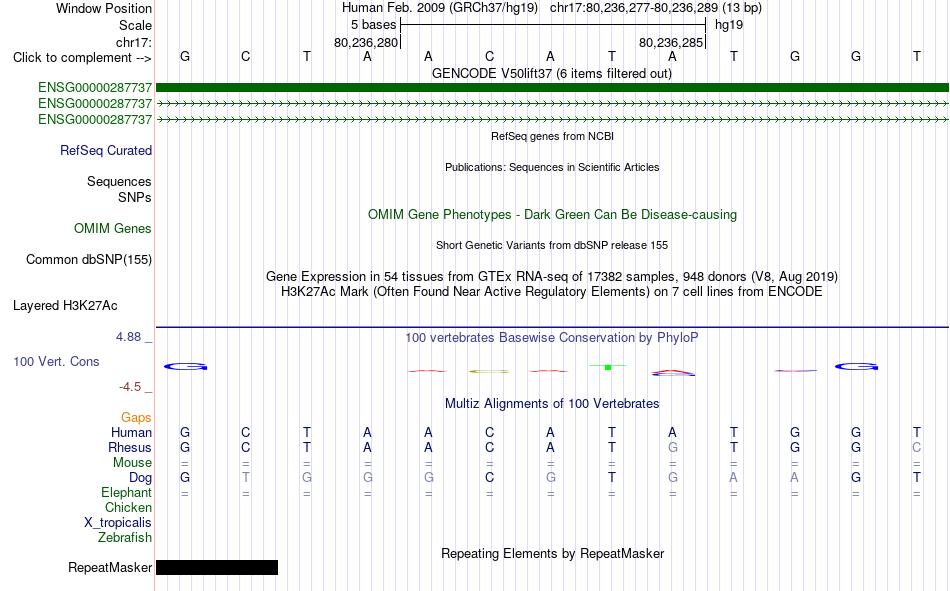Click the SNPs track label
950x591 pixels.
point(135,198)
